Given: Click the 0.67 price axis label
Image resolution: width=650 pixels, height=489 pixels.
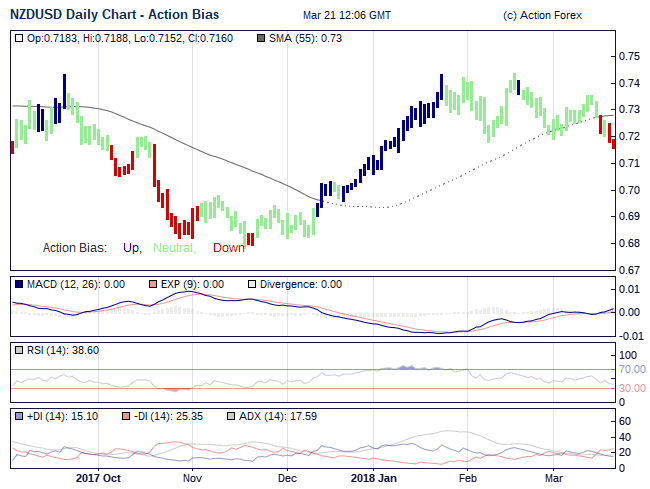Looking at the screenshot, I should tap(629, 270).
